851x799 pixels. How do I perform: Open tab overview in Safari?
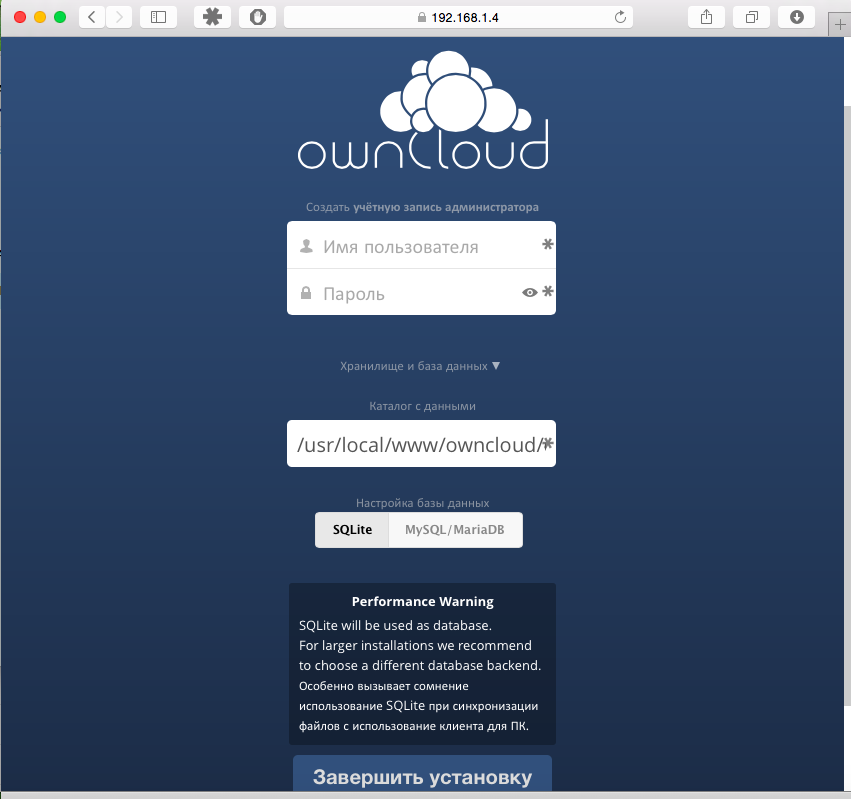click(x=751, y=16)
